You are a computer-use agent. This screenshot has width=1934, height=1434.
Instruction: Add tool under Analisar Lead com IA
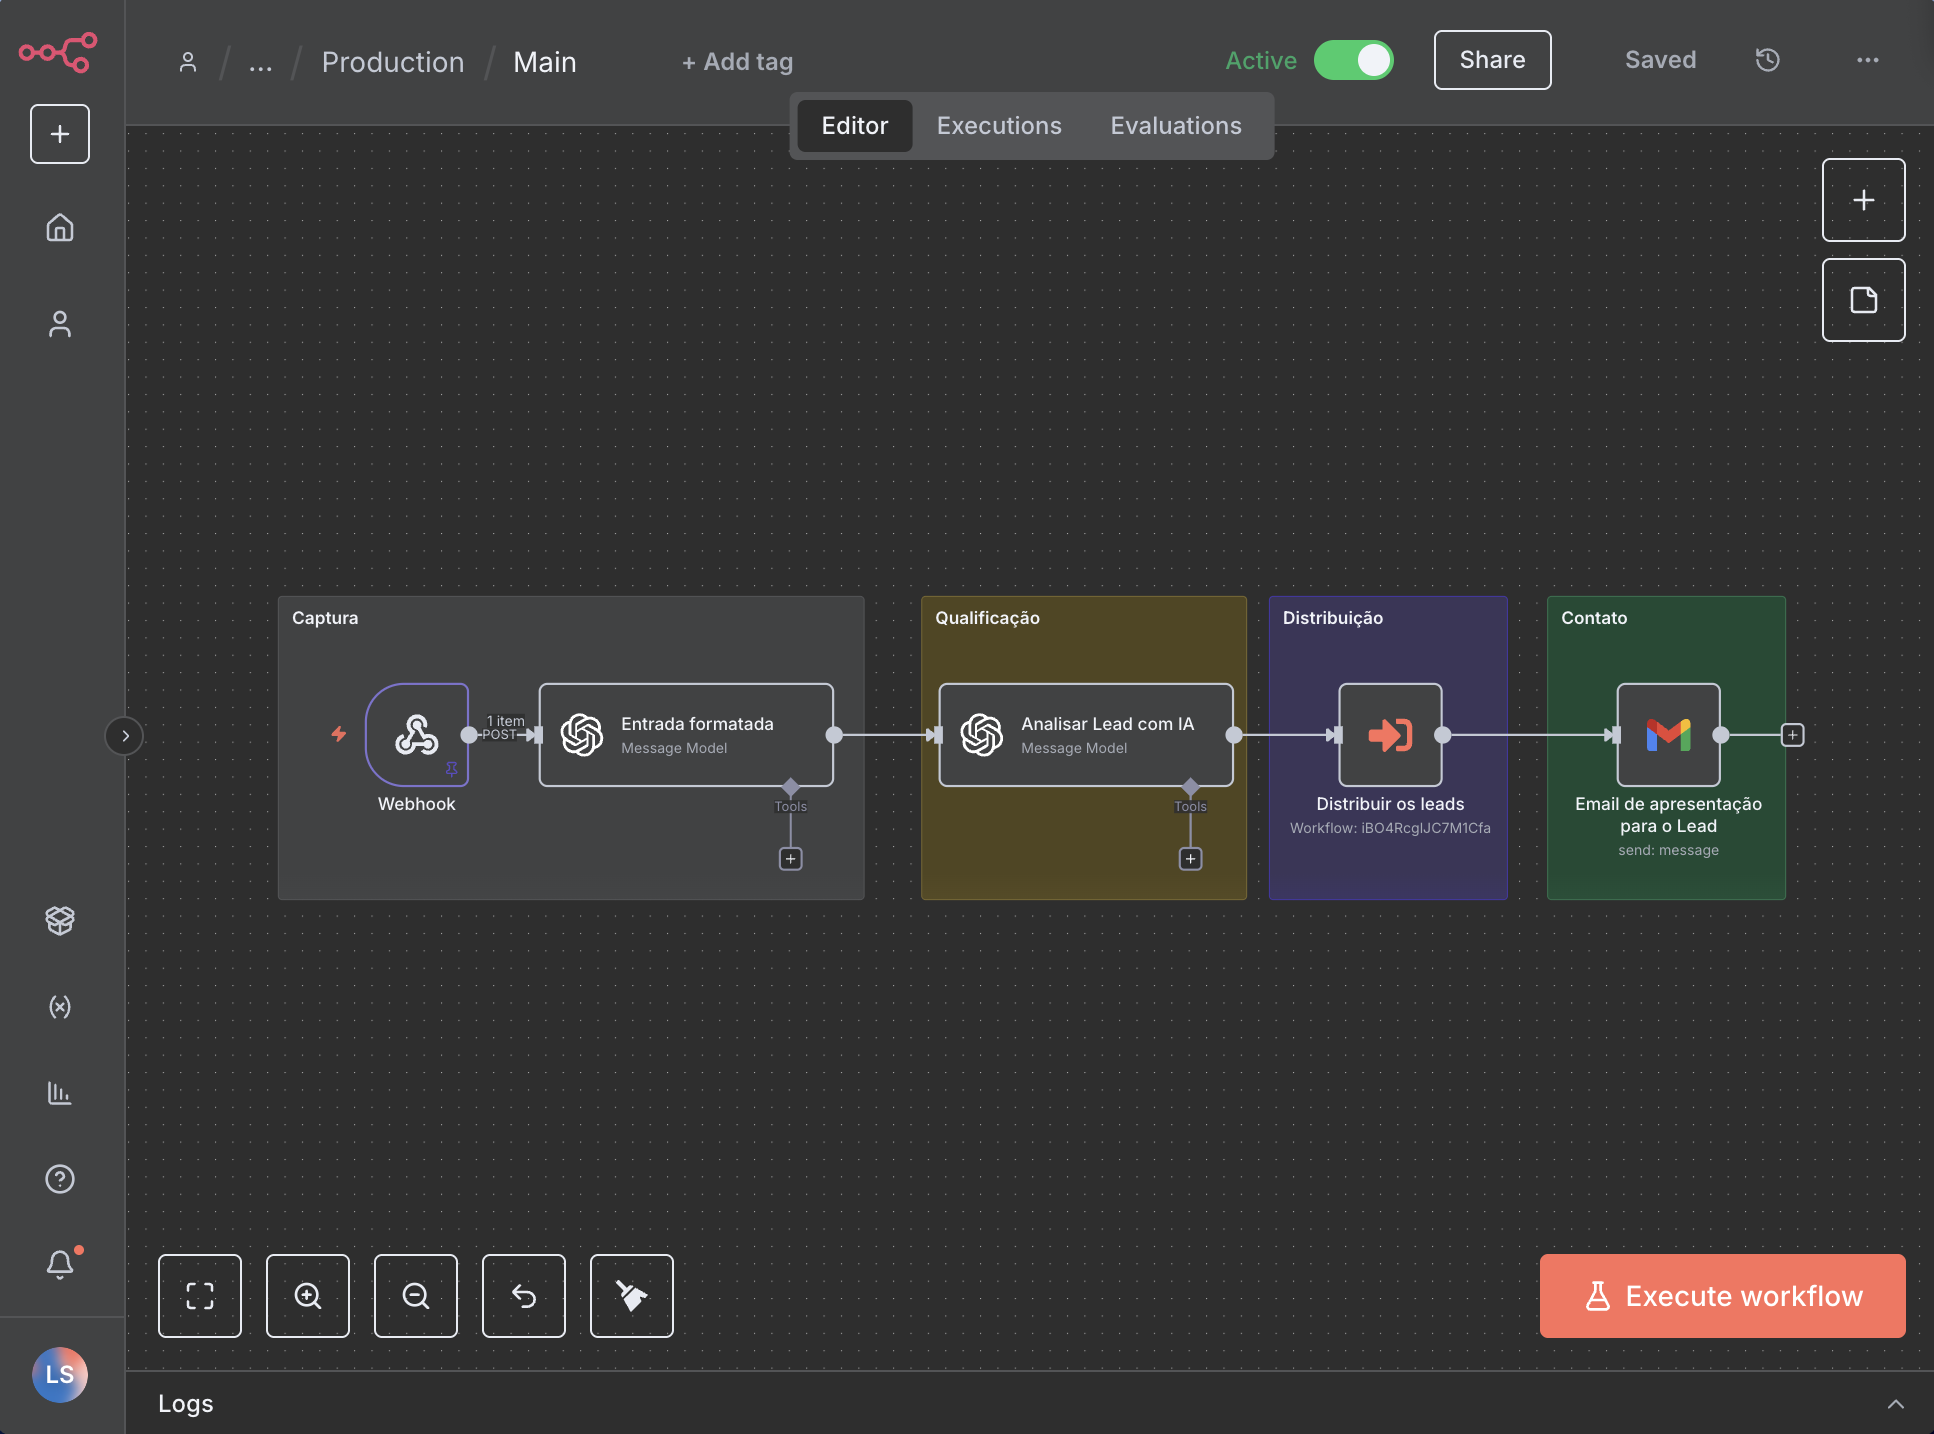[x=1191, y=859]
